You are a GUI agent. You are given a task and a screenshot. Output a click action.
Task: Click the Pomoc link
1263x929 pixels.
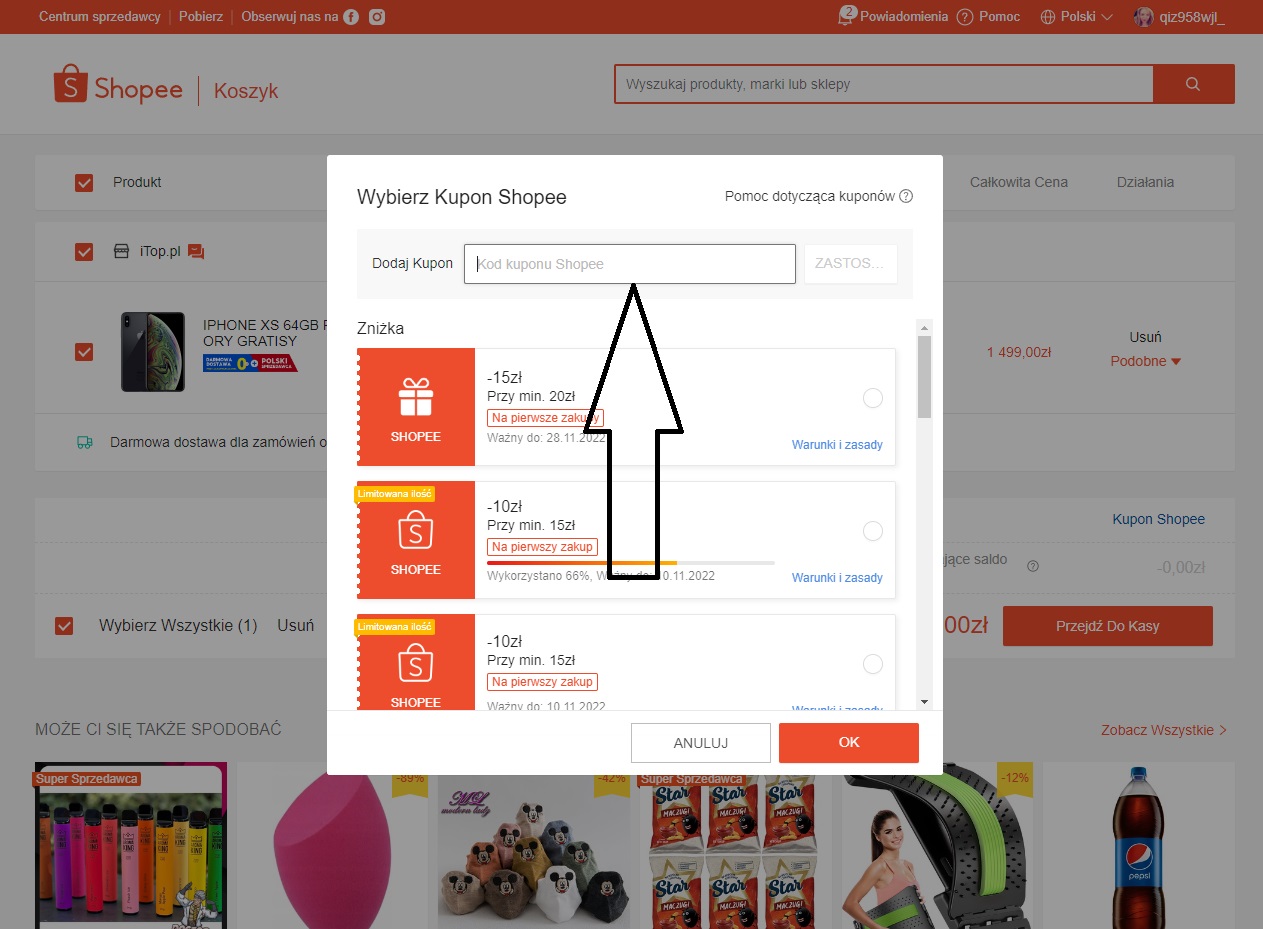click(1000, 17)
